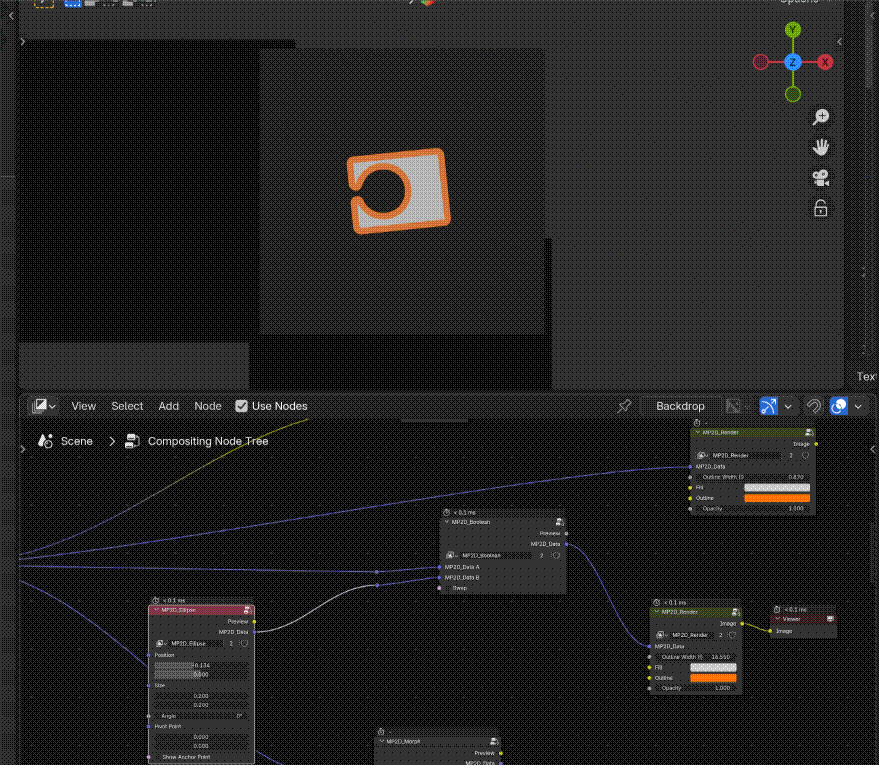Expand the viewport sidebar arrow at top right
Viewport: 879px width, 765px height.
tap(839, 41)
